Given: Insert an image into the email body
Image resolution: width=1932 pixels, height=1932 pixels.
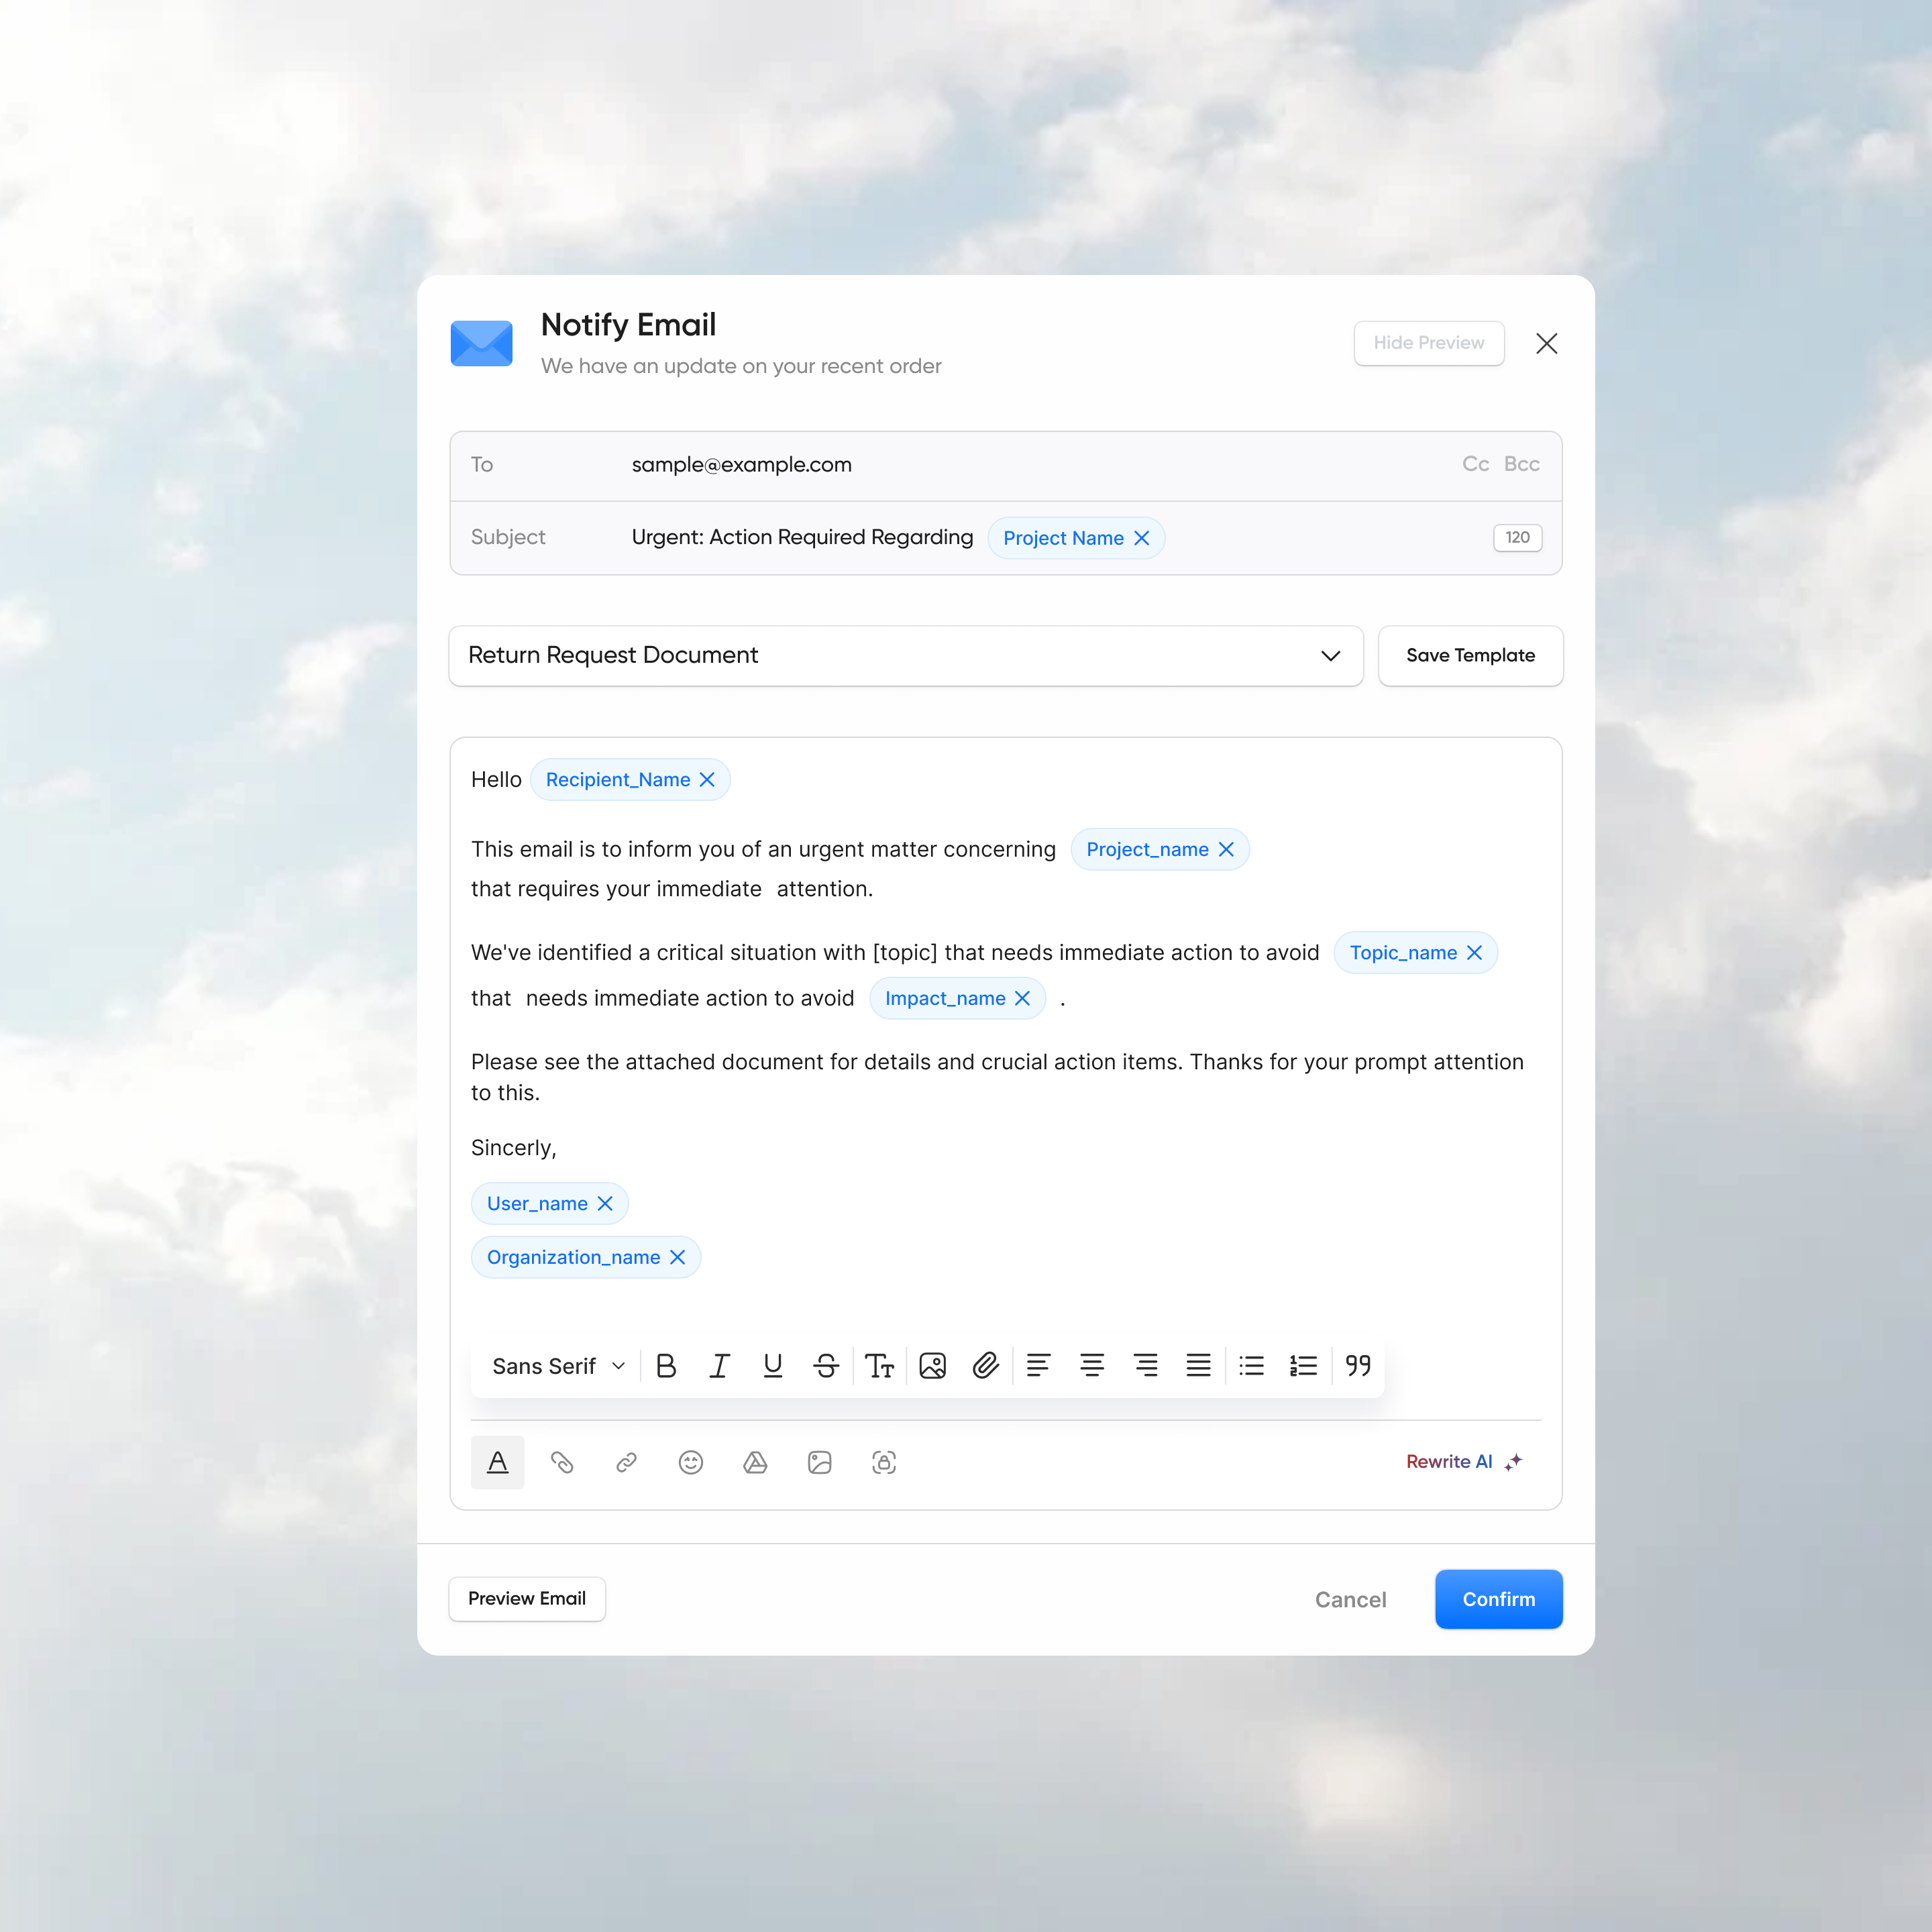Looking at the screenshot, I should click(x=932, y=1365).
